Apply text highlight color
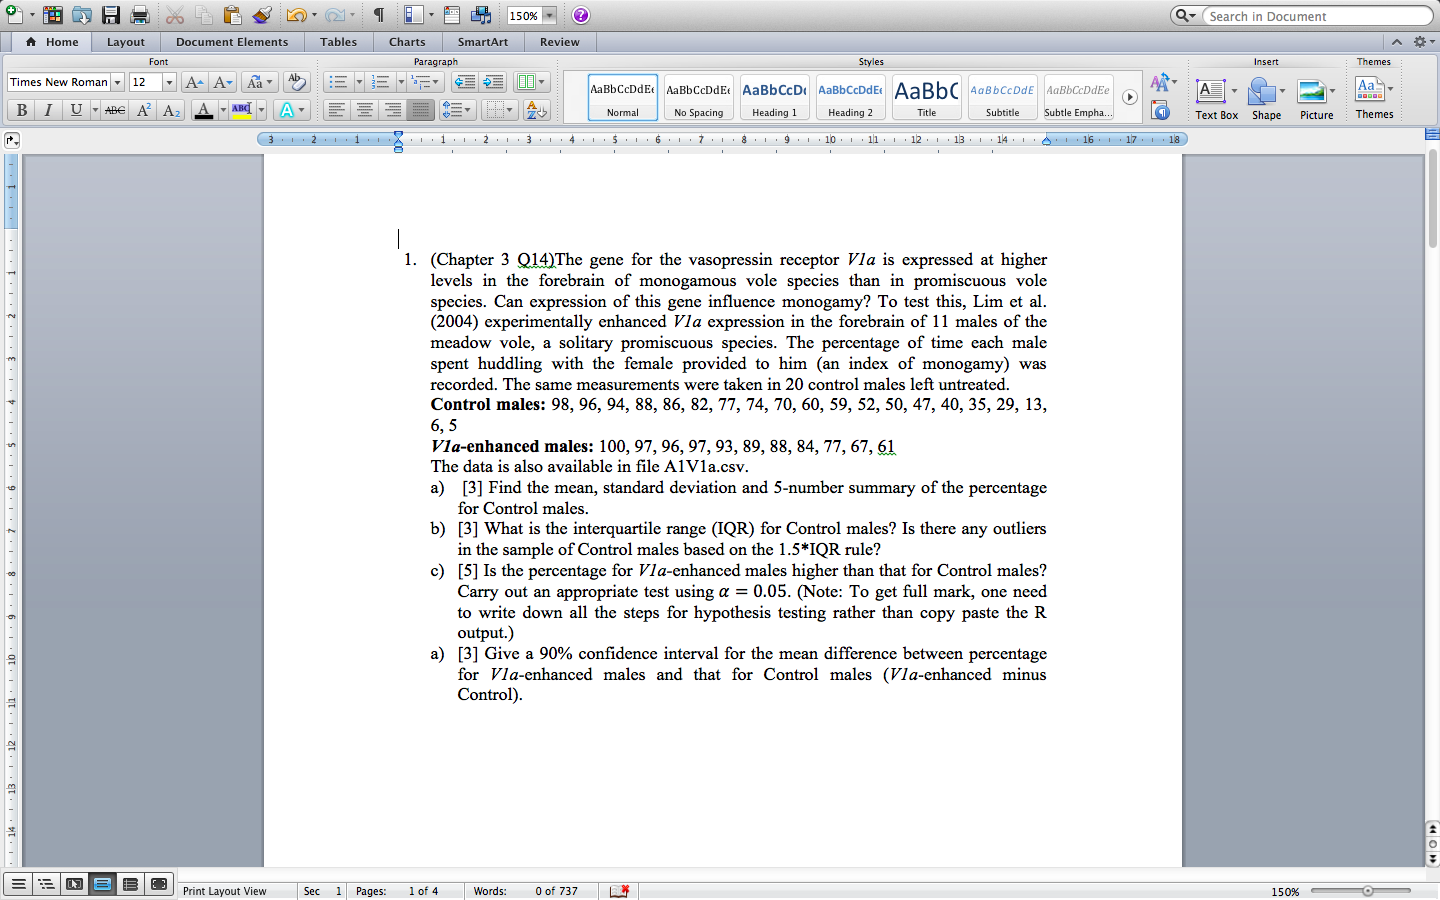Screen dimensions: 1440x900 point(243,110)
